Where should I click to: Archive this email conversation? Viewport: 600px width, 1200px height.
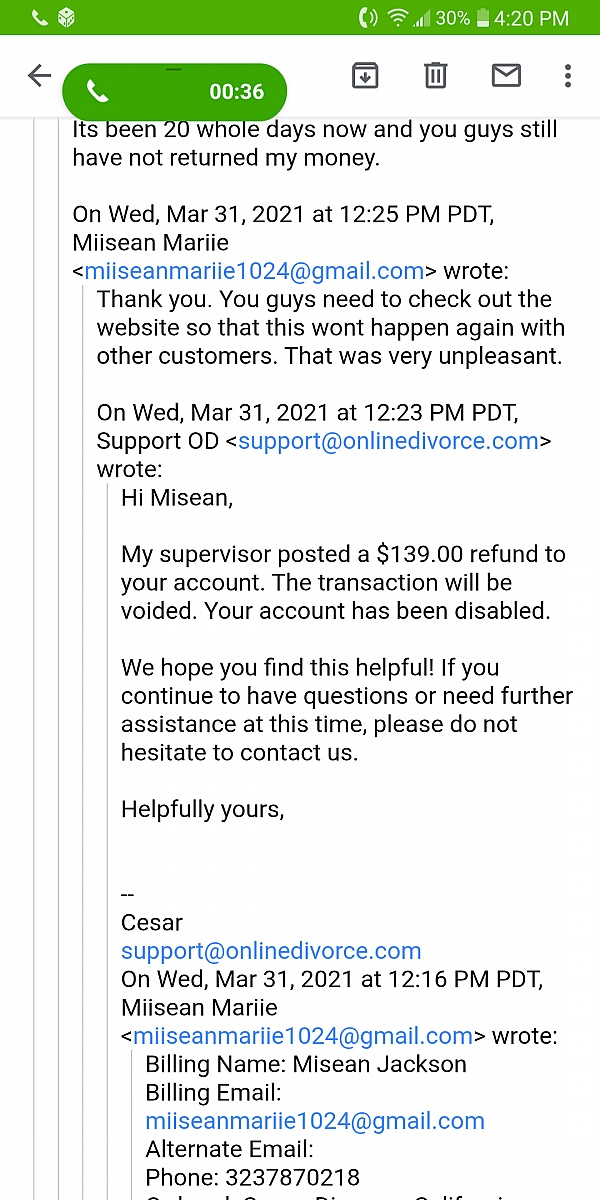(365, 75)
